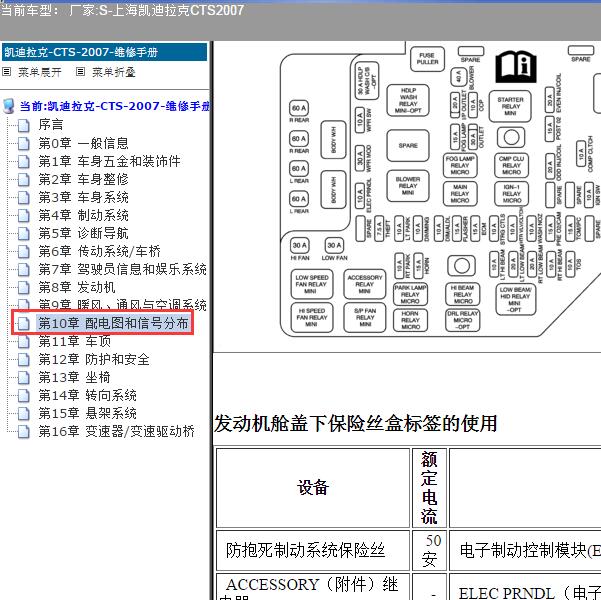601x600 pixels.
Task: Open 第0章 一般信息
Action: click(x=83, y=143)
